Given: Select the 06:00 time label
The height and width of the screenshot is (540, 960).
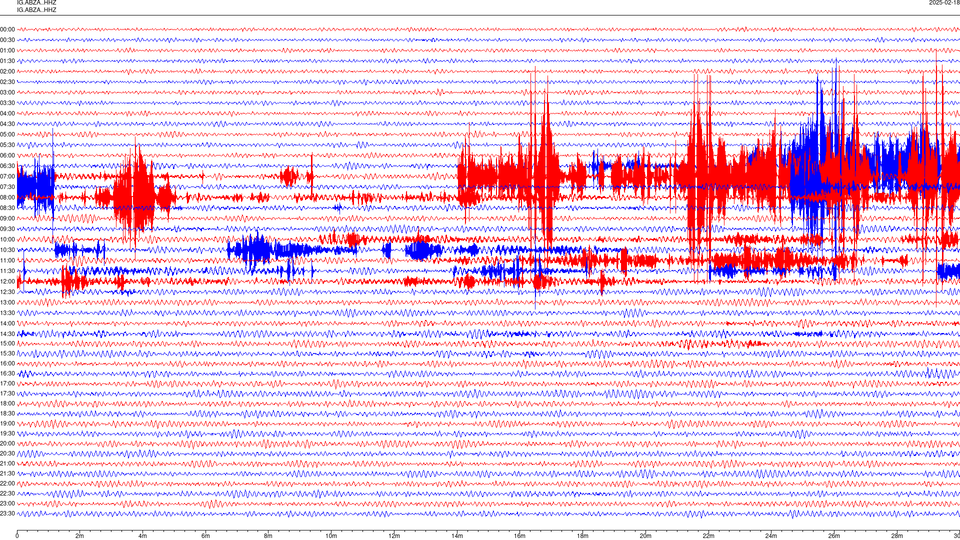Looking at the screenshot, I should 7,156.
